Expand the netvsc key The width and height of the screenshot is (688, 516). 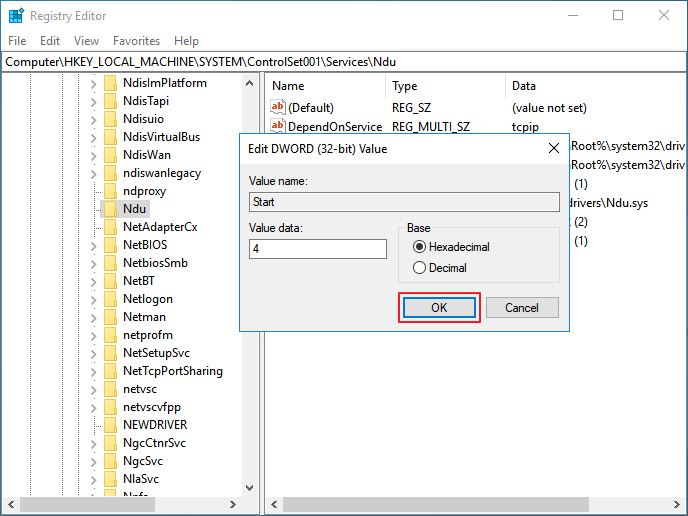93,390
